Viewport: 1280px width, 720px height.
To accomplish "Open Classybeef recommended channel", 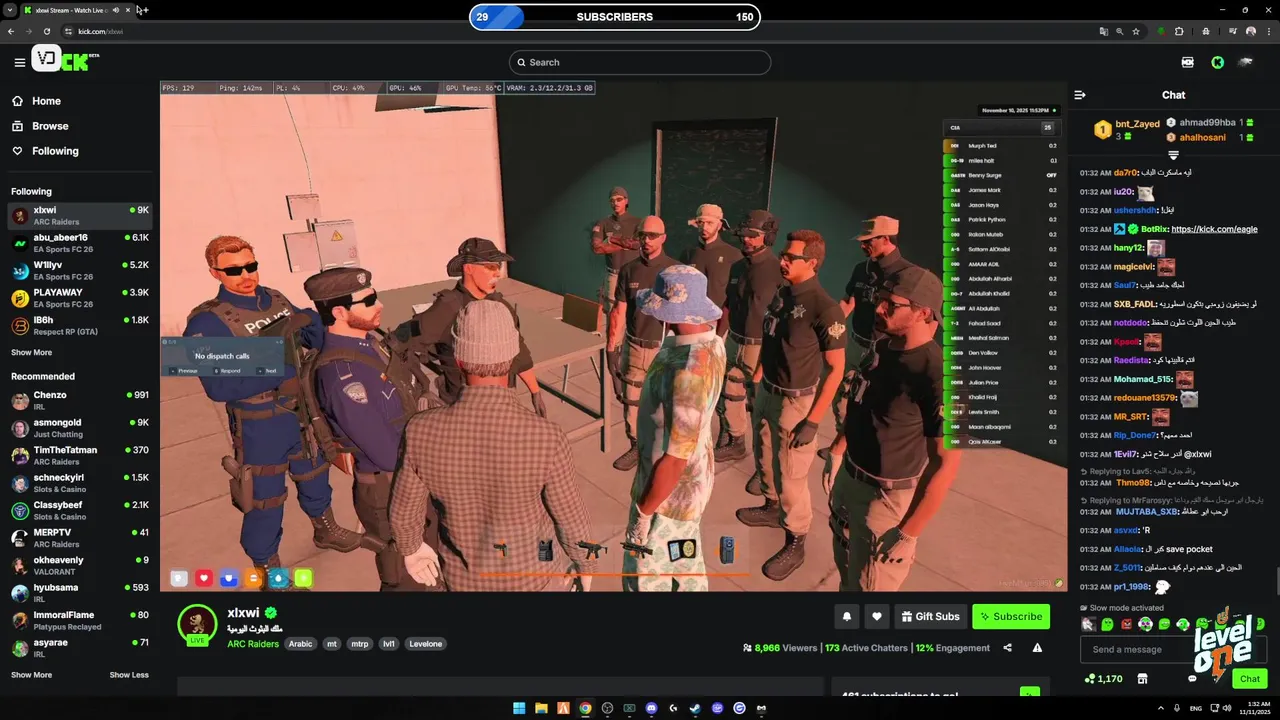I will point(80,511).
